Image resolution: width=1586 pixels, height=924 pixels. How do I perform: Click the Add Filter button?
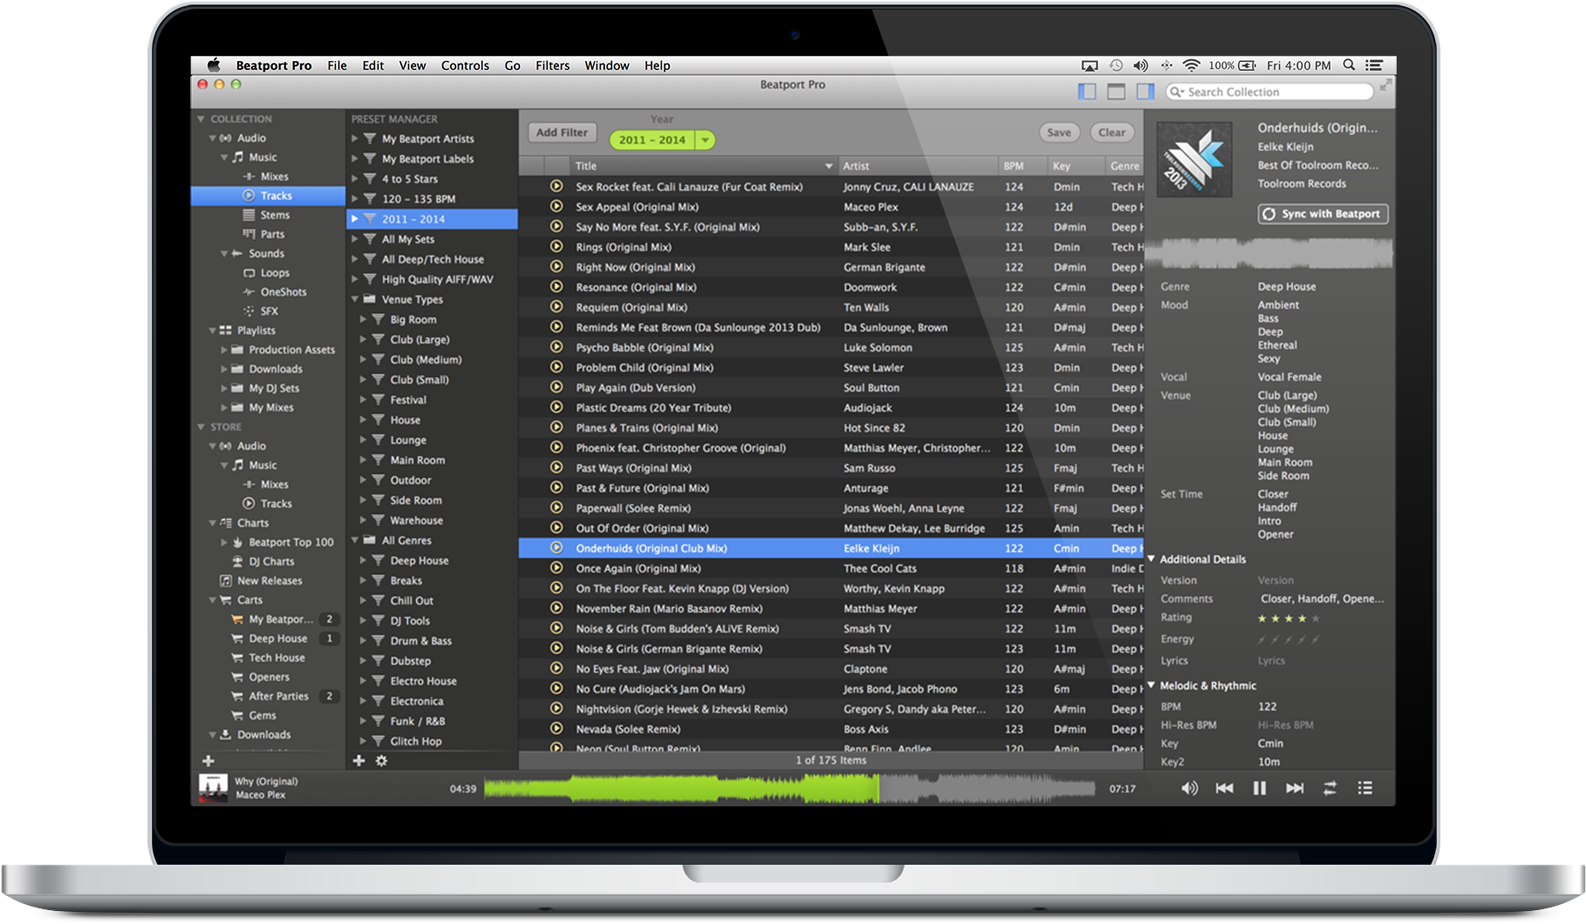[562, 132]
